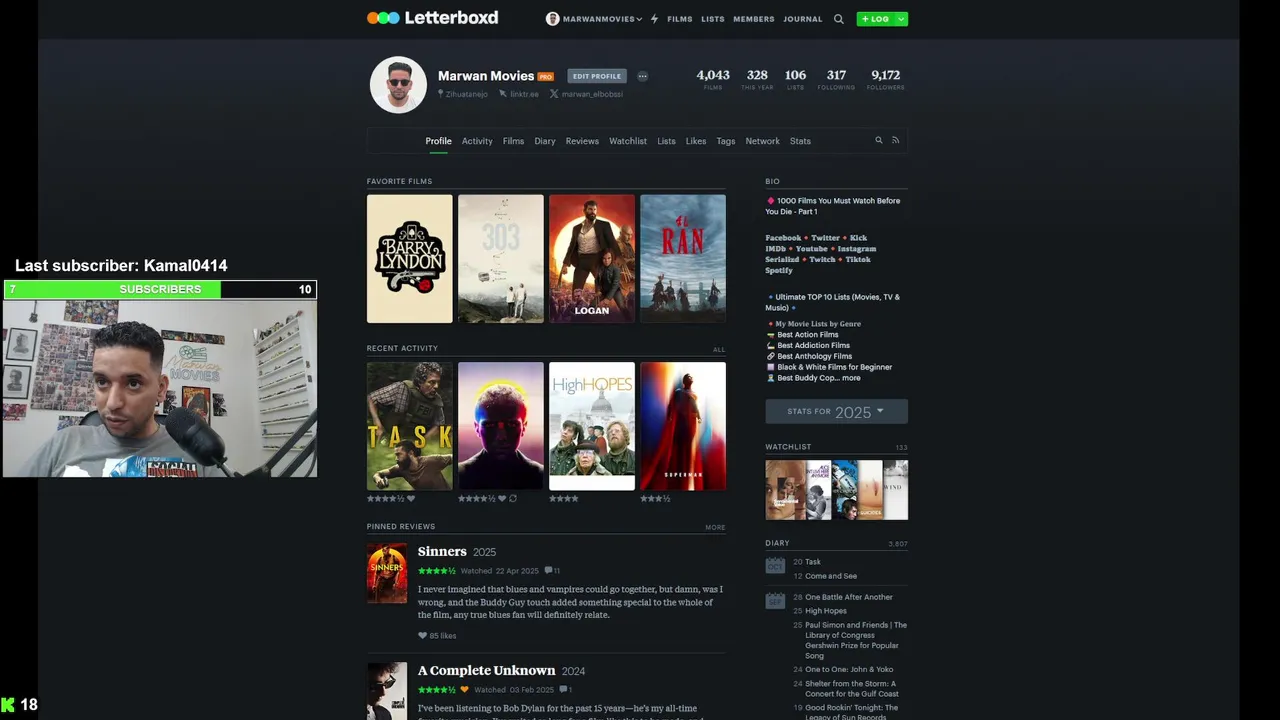Open the Stats for 2025 dropdown
This screenshot has height=720, width=1280.
836,411
